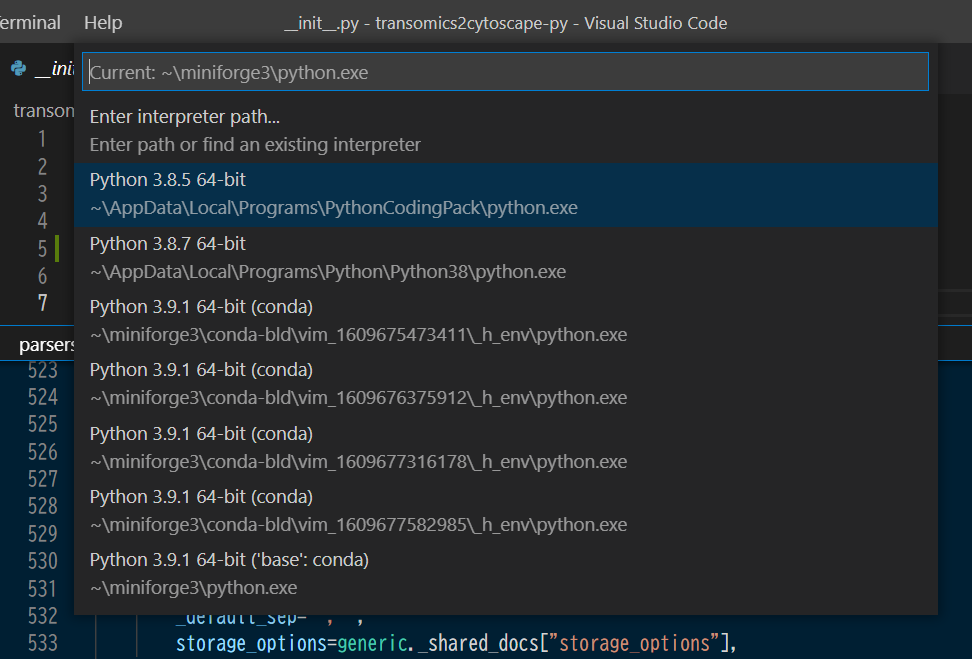The image size is (972, 659).
Task: Click storage_options keyword in line 533
Action: click(251, 643)
